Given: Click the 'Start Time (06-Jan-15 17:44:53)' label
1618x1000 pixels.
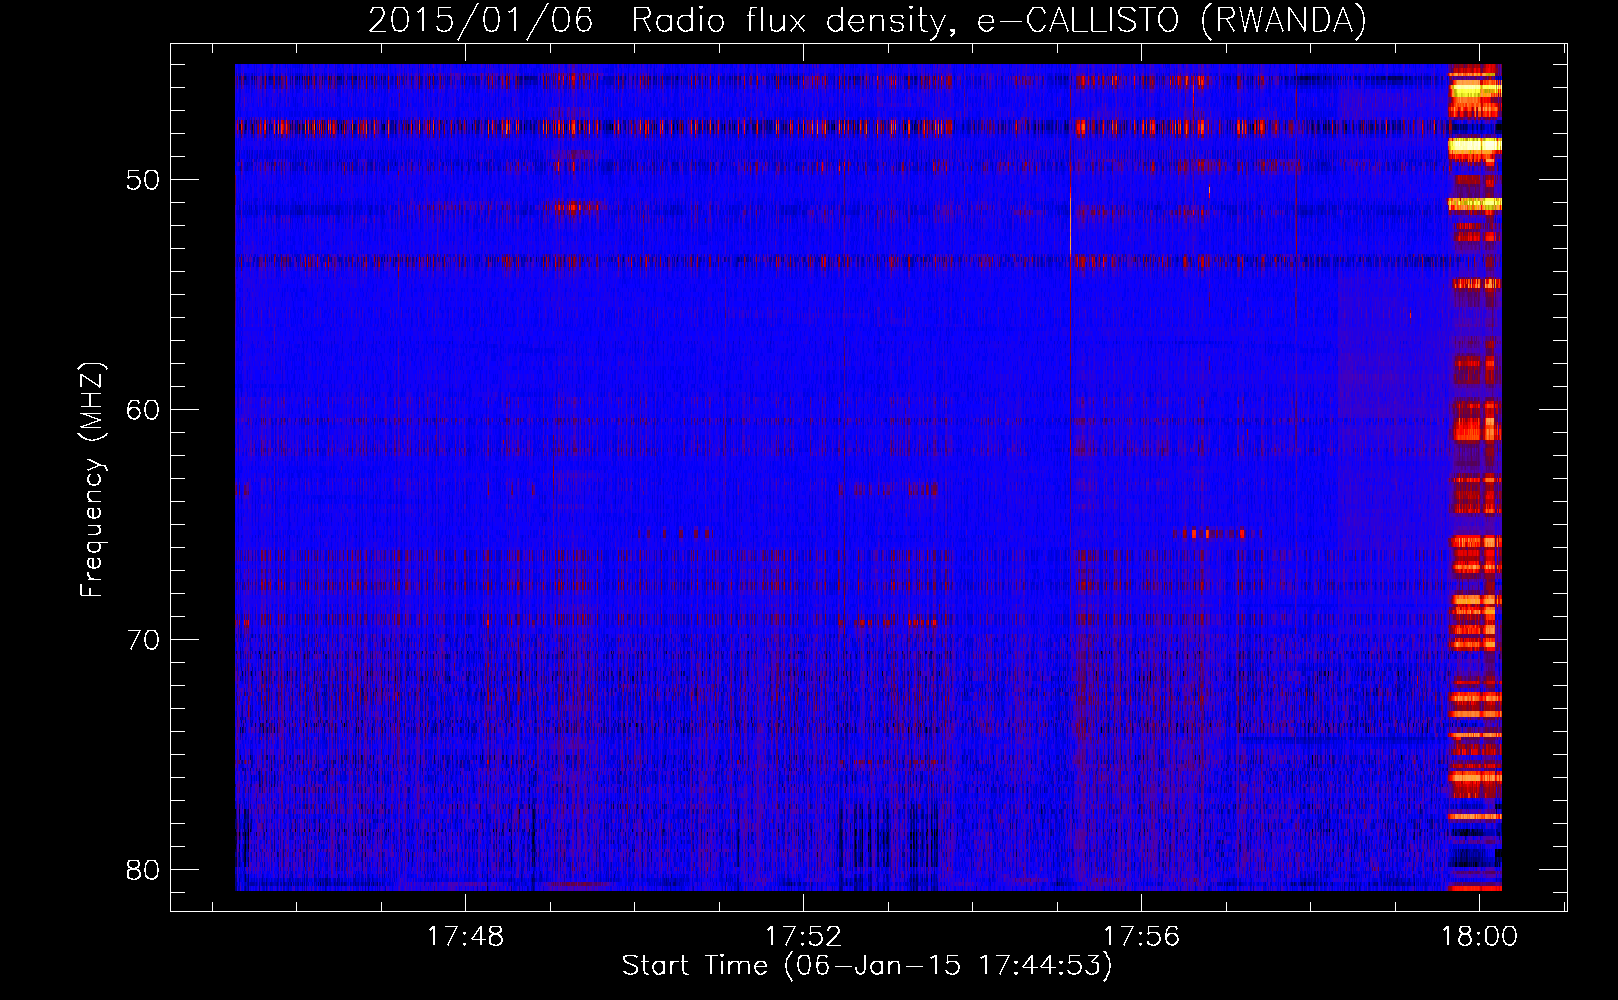Looking at the screenshot, I should pos(867,966).
